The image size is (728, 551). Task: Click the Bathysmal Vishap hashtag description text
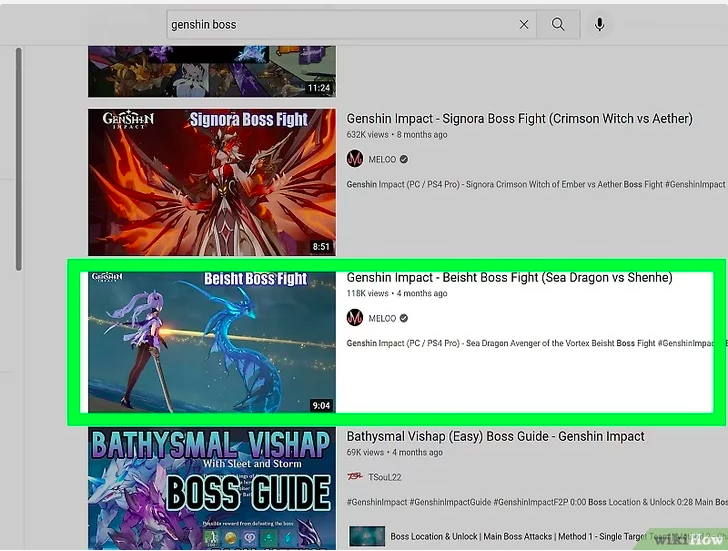click(x=536, y=502)
